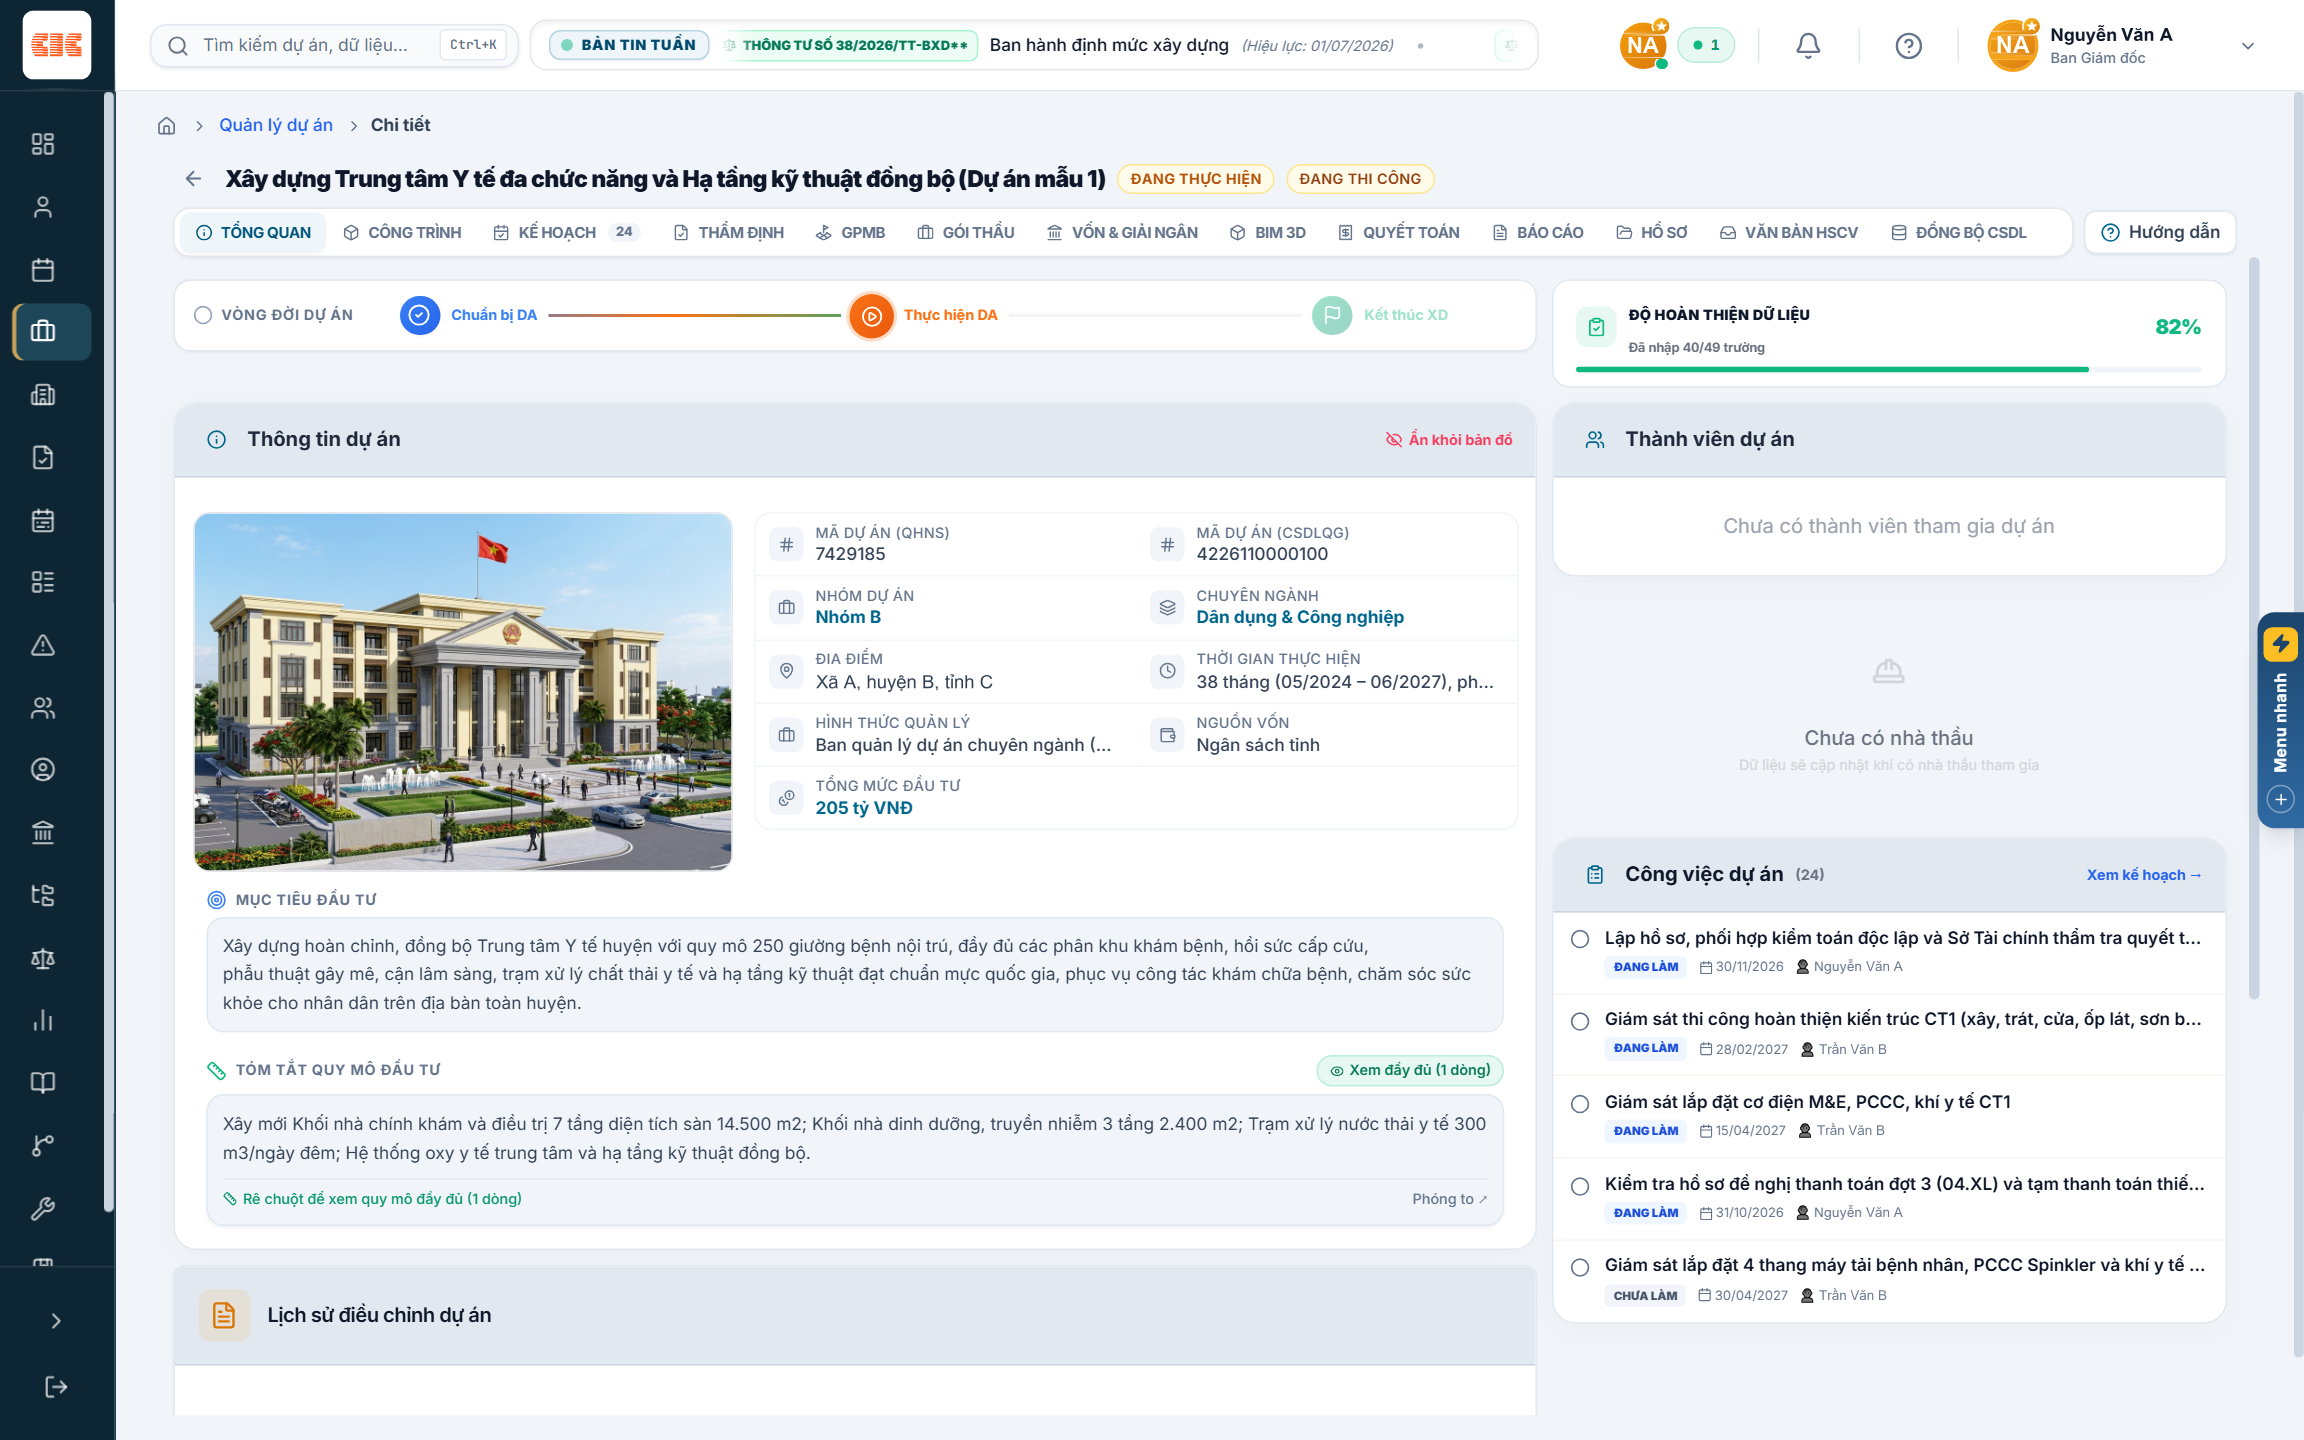Open the sidebar bar chart icon
The width and height of the screenshot is (2304, 1440).
coord(43,1020)
